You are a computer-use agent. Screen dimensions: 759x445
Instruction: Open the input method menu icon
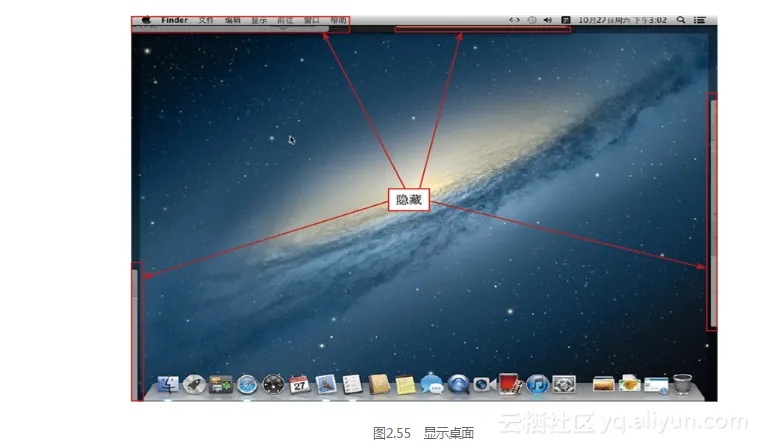pyautogui.click(x=565, y=20)
